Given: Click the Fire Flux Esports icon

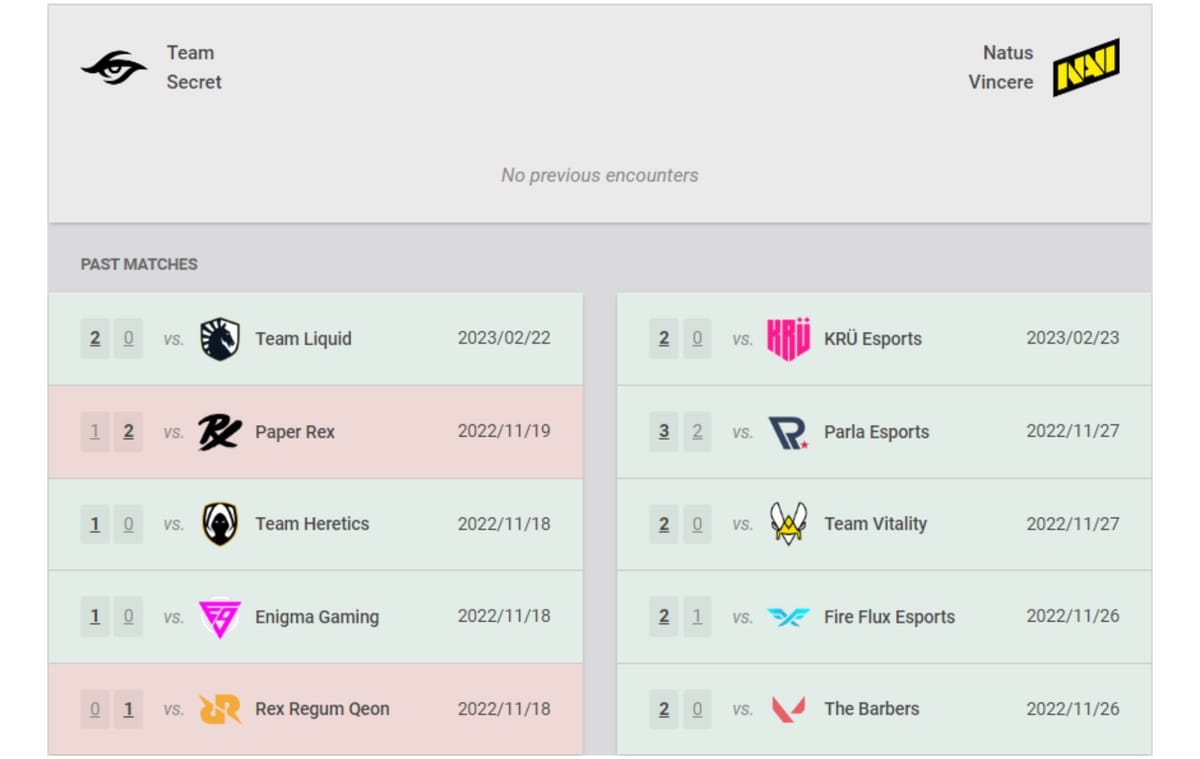Looking at the screenshot, I should coord(789,616).
